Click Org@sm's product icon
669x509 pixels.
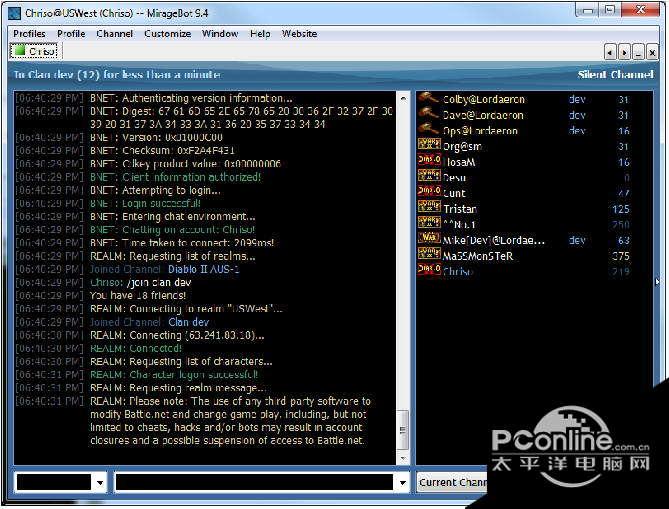click(429, 144)
